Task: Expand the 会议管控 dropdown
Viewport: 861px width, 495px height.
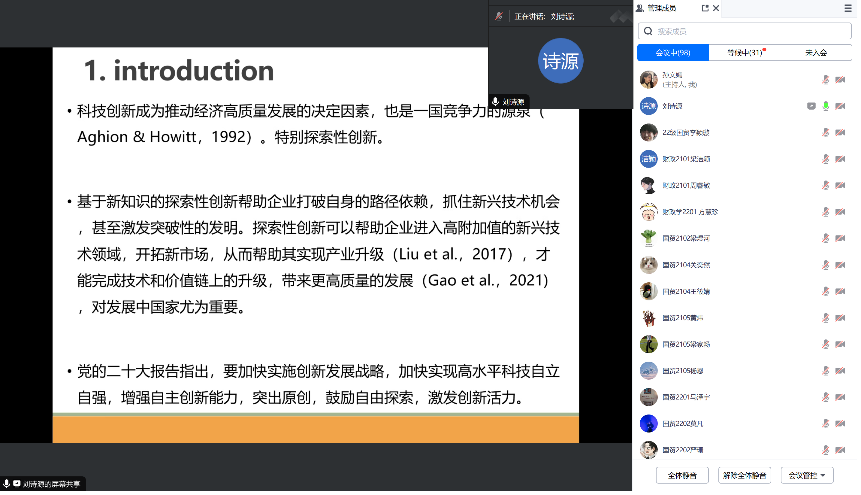Action: tap(807, 475)
